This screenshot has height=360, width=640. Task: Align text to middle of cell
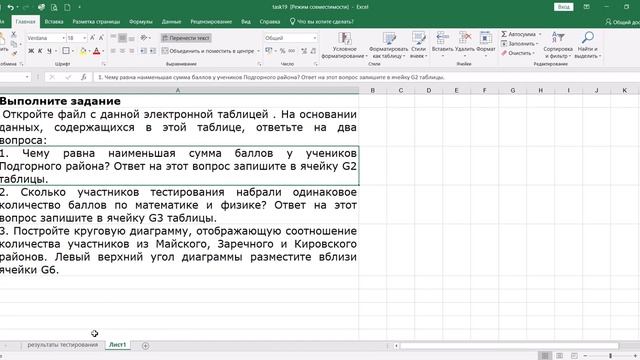coord(122,38)
